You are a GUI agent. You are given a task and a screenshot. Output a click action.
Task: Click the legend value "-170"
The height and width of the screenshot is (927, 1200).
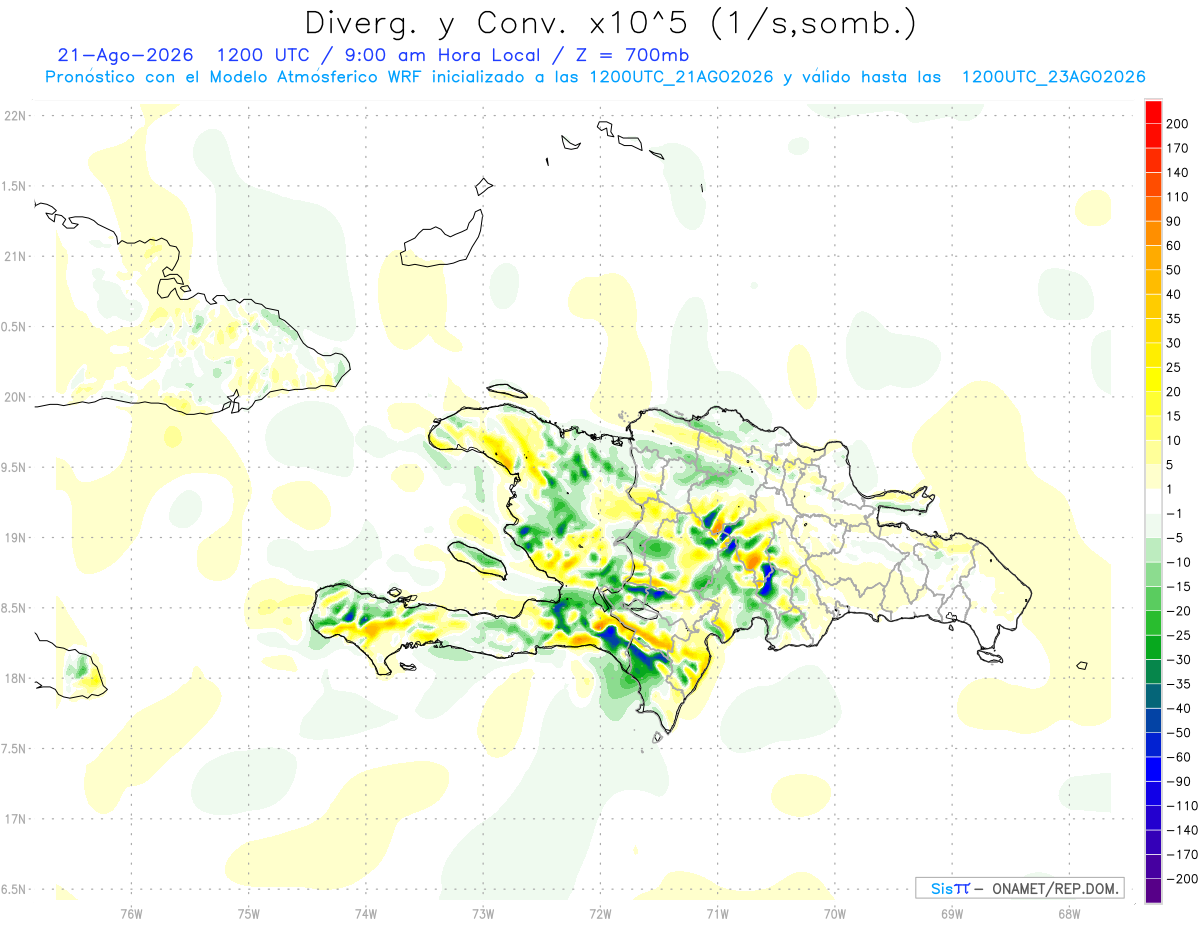[x=1181, y=854]
